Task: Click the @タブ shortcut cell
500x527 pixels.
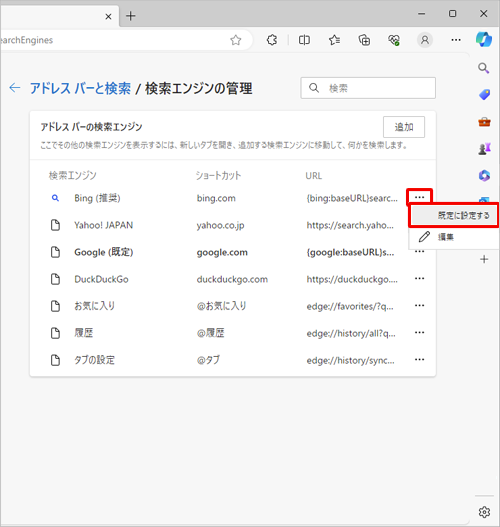Action: pos(208,360)
